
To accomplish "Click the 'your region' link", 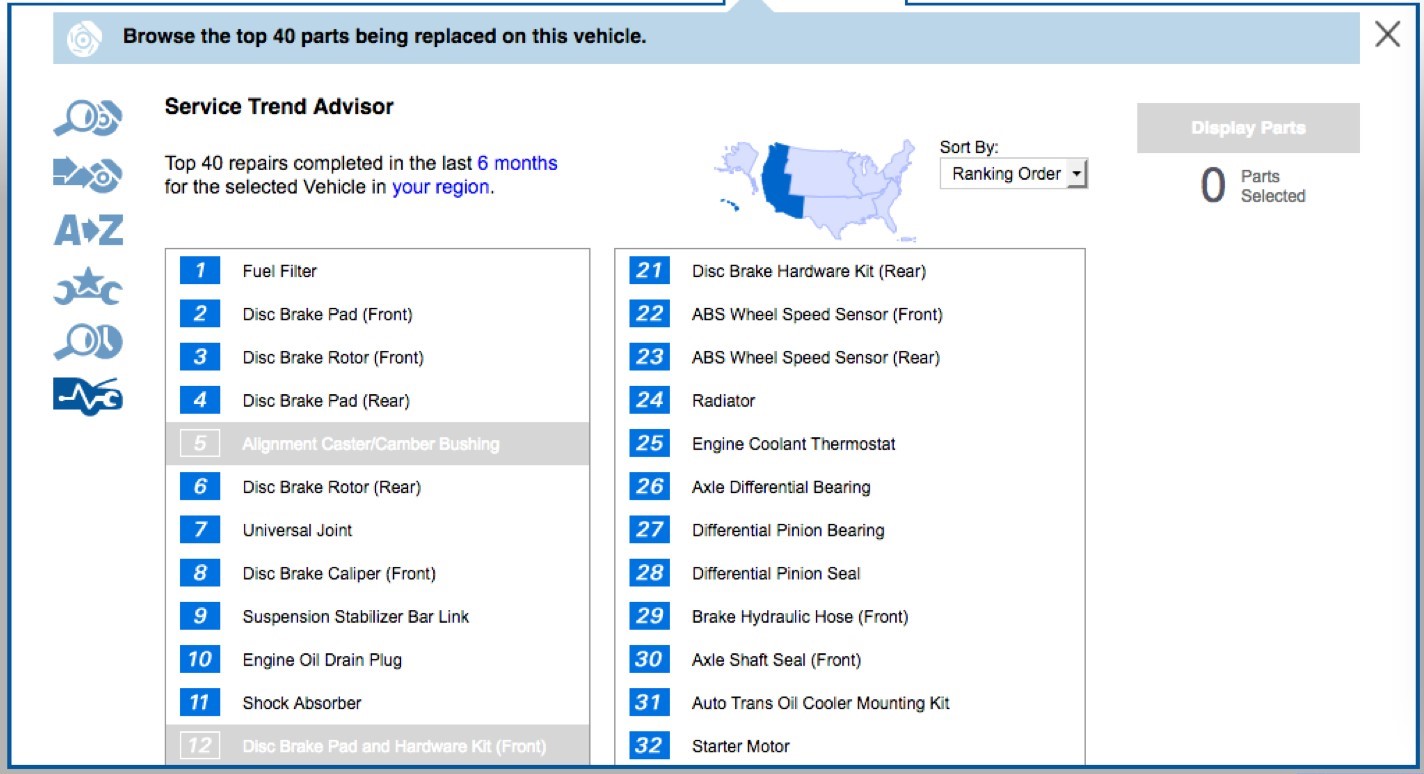I will click(440, 187).
